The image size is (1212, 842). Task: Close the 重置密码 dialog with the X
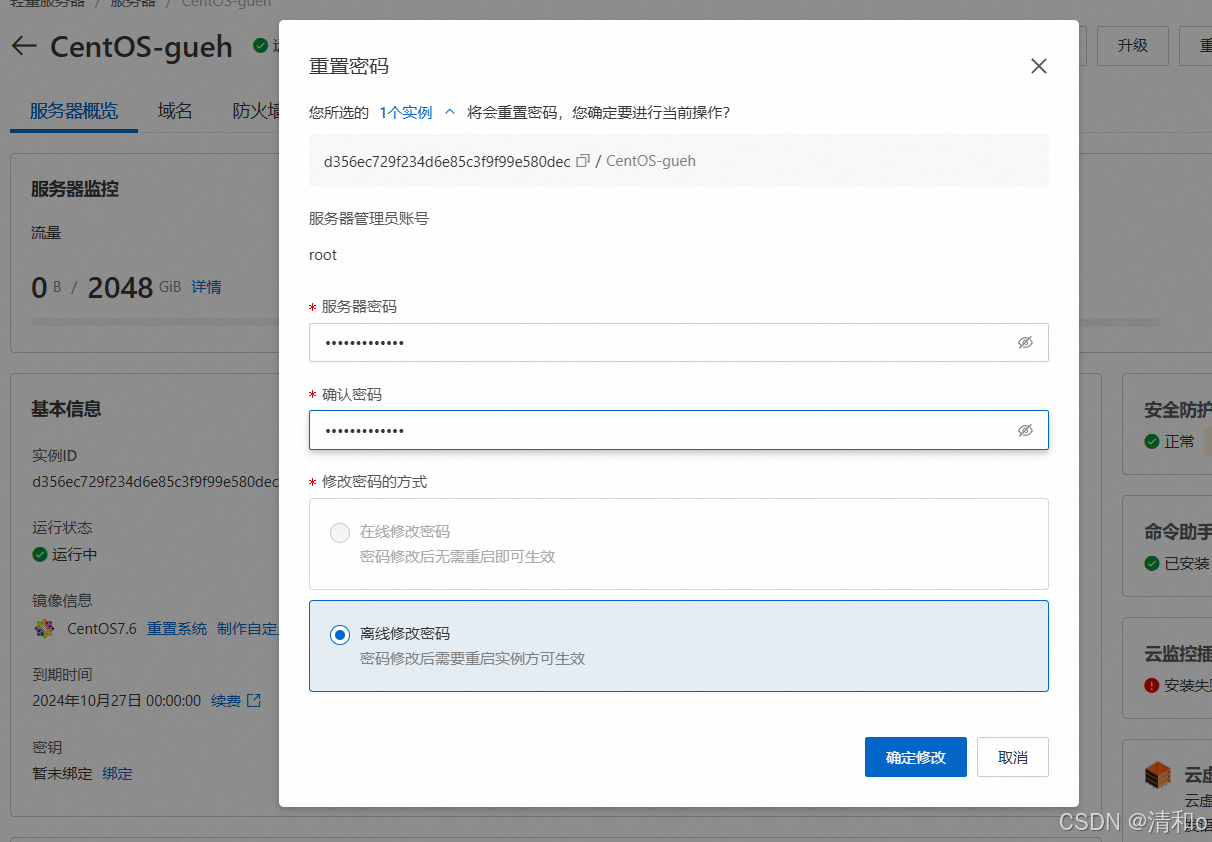[1039, 66]
